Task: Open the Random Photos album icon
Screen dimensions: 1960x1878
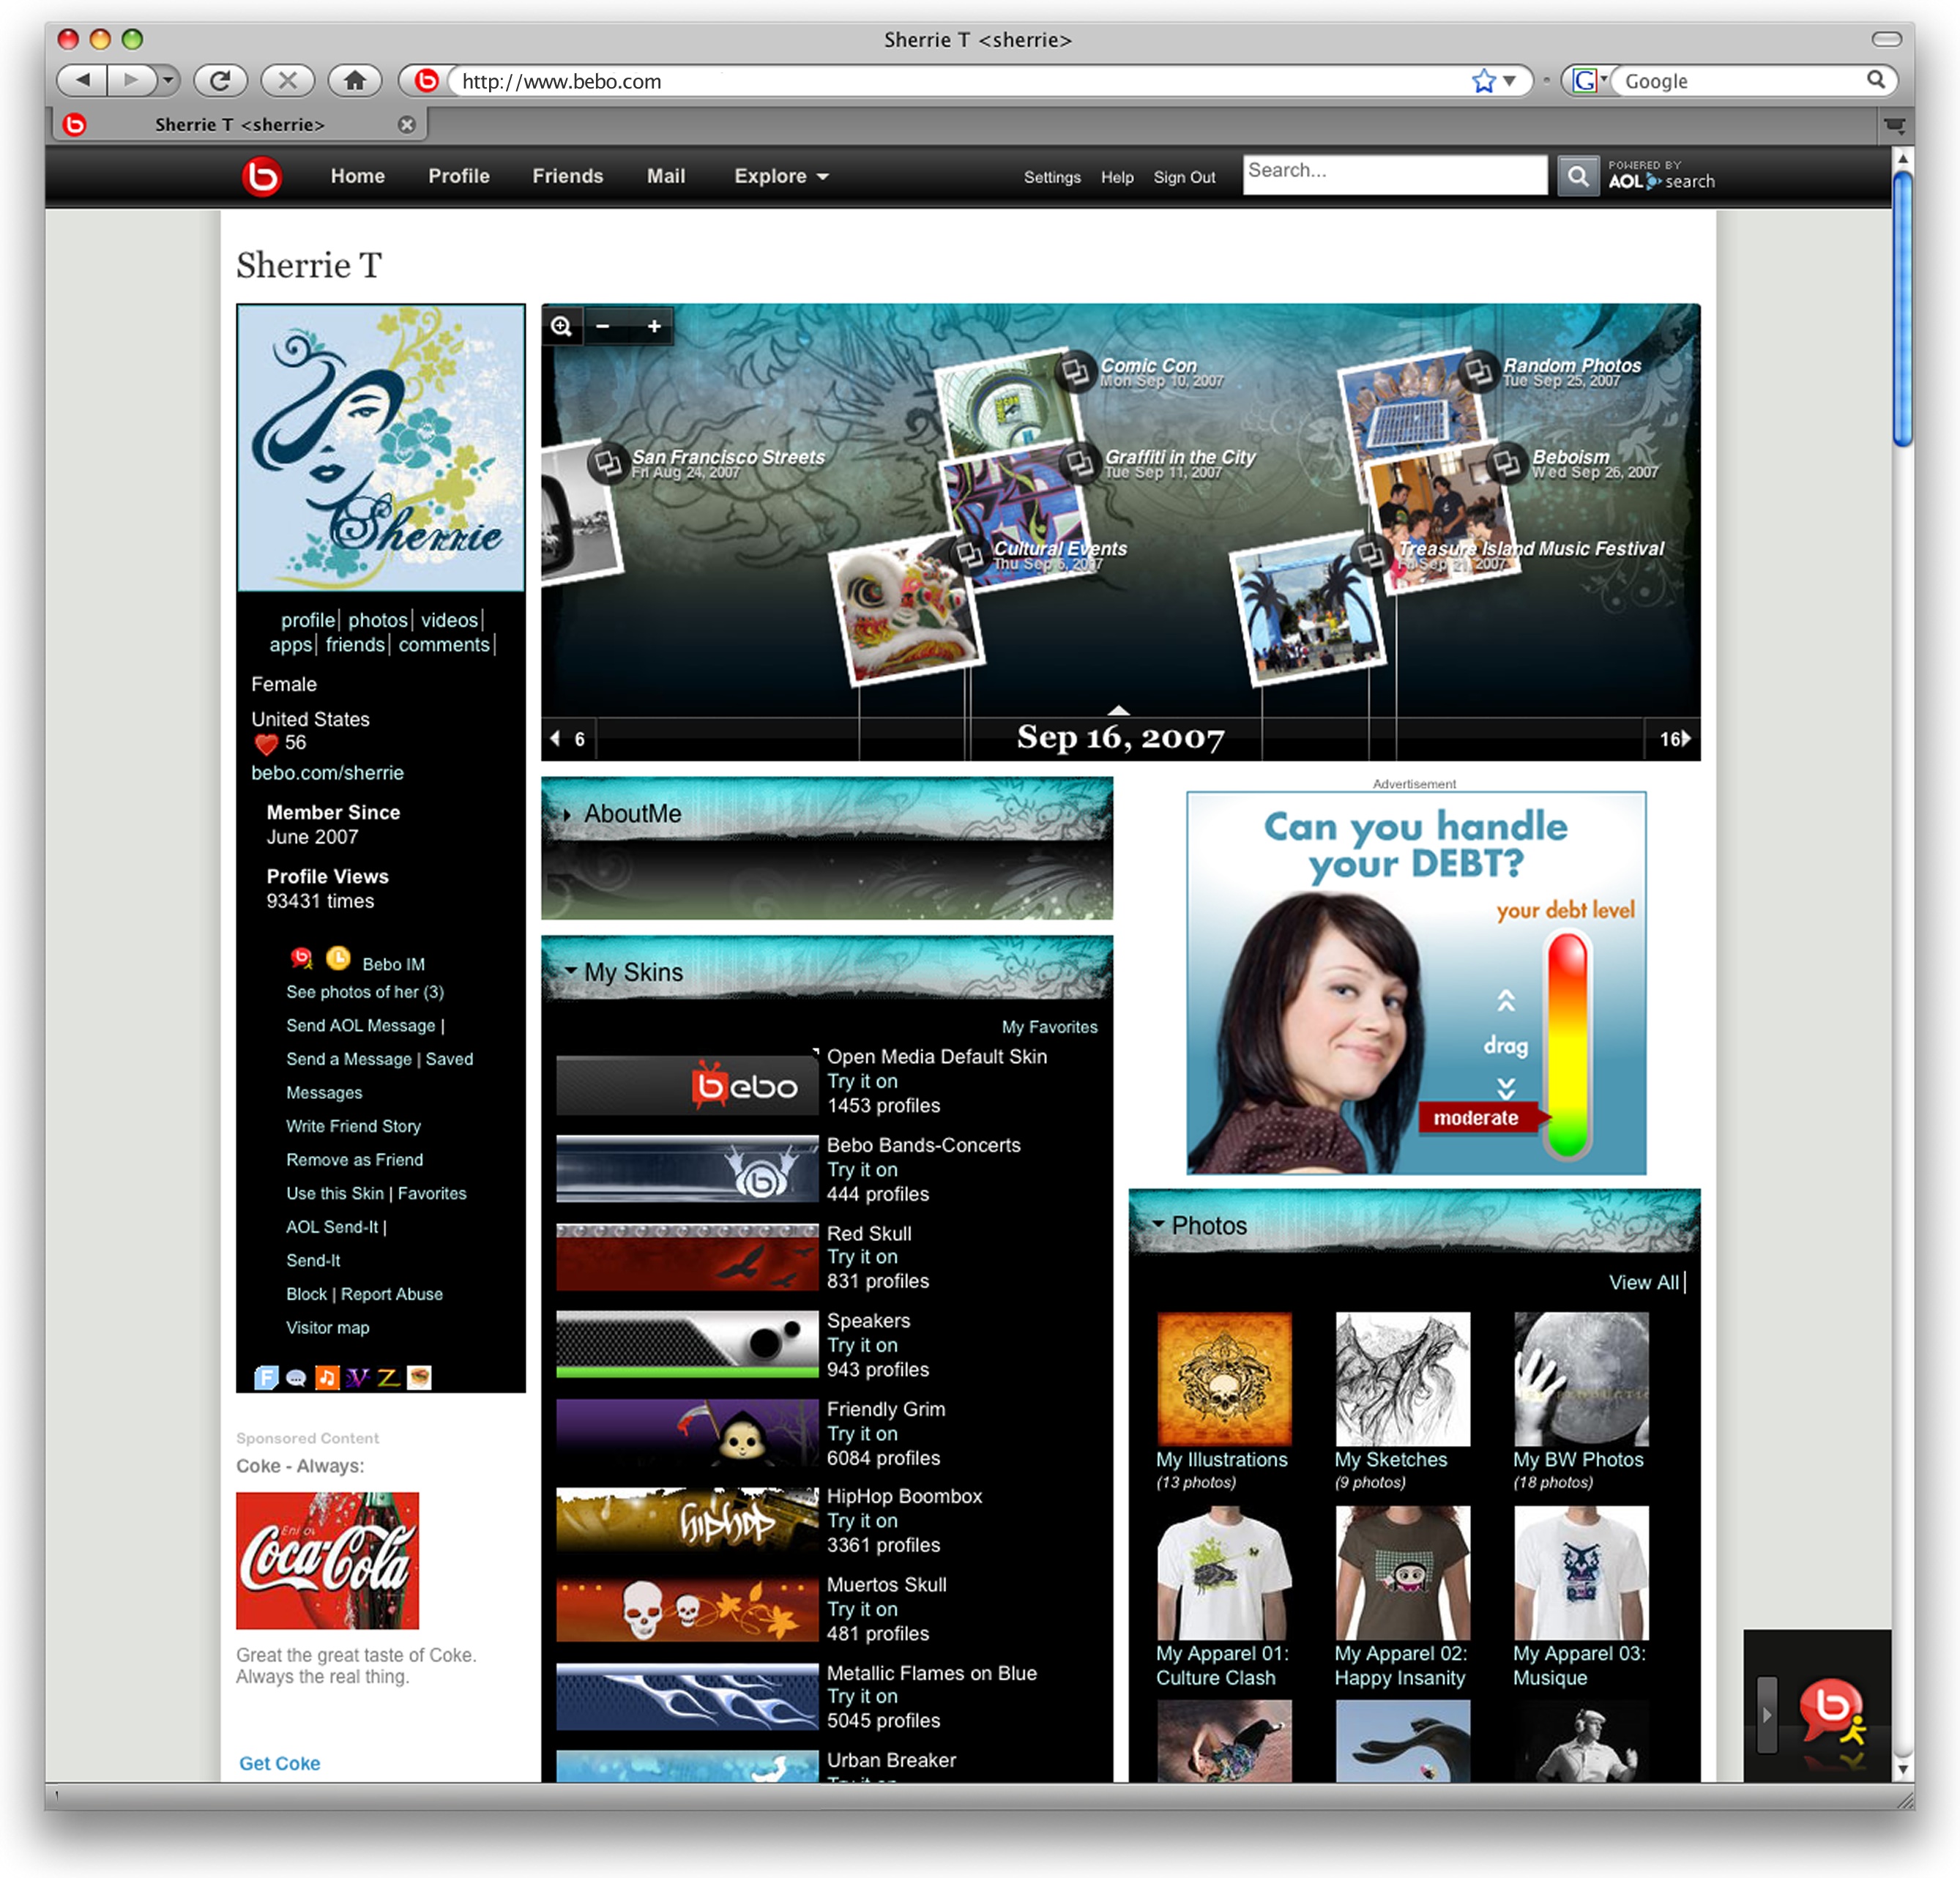Action: (x=1479, y=371)
